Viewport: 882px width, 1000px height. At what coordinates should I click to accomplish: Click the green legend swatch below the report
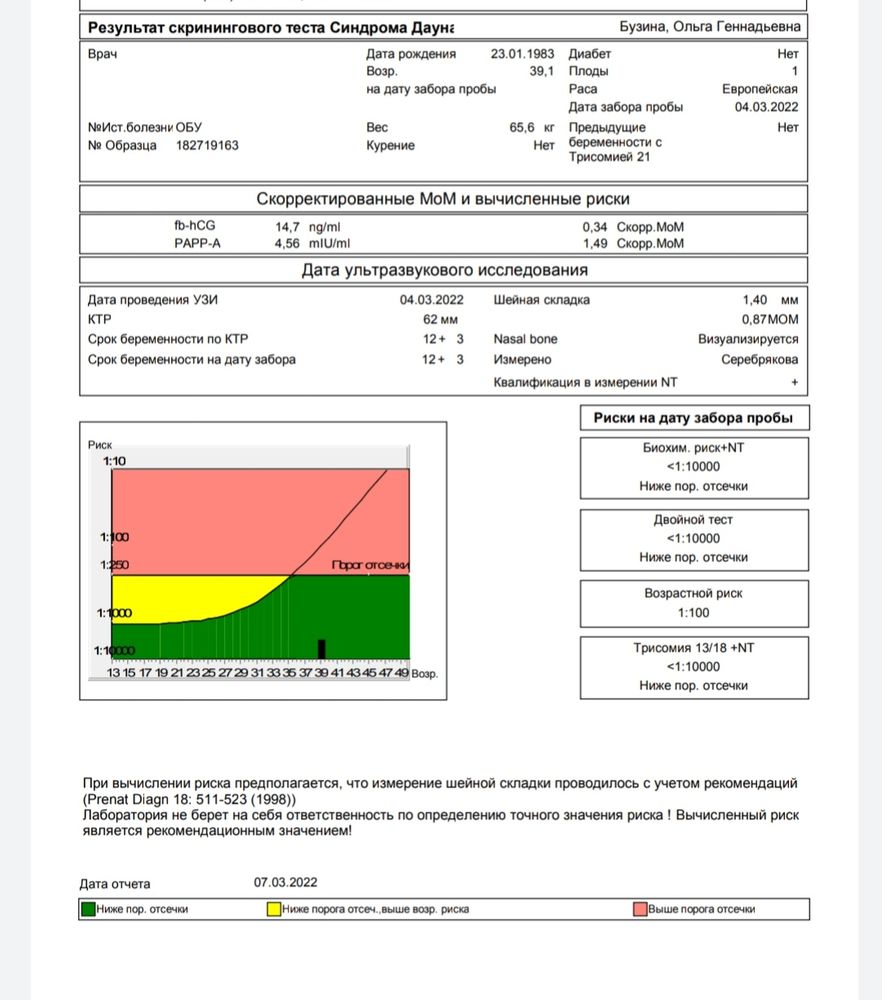tap(89, 909)
